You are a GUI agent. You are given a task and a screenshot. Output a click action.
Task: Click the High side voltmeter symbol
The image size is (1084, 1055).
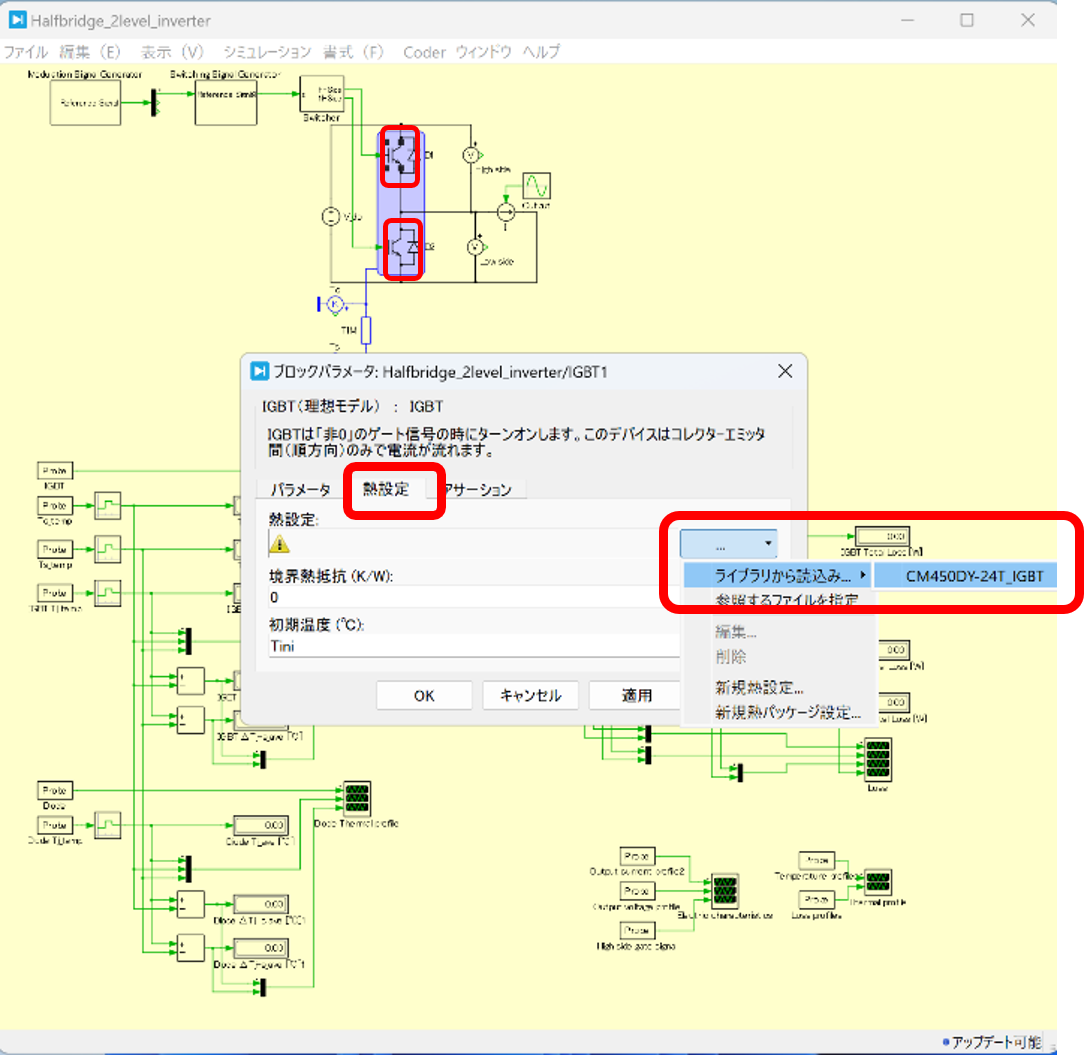470,156
